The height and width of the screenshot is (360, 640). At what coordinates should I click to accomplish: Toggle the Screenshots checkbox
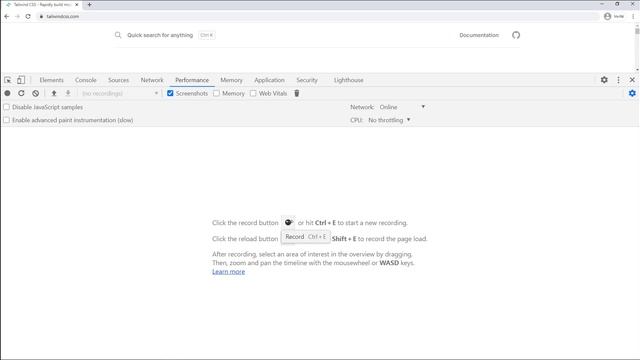coord(170,93)
